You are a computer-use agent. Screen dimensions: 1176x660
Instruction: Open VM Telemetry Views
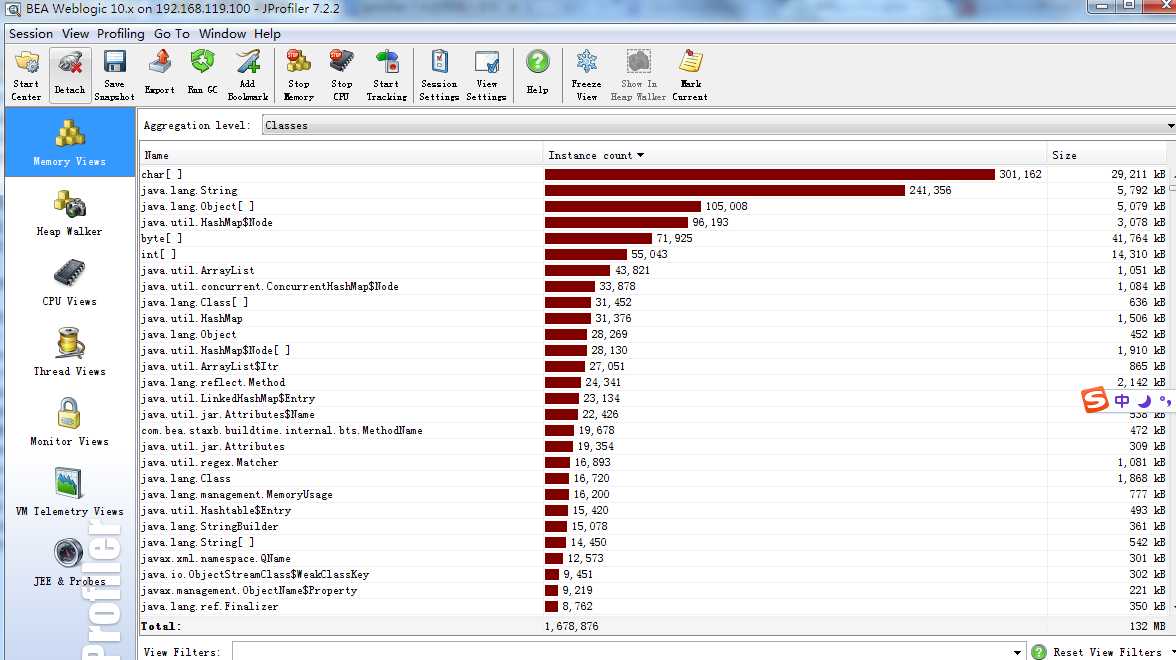click(68, 492)
